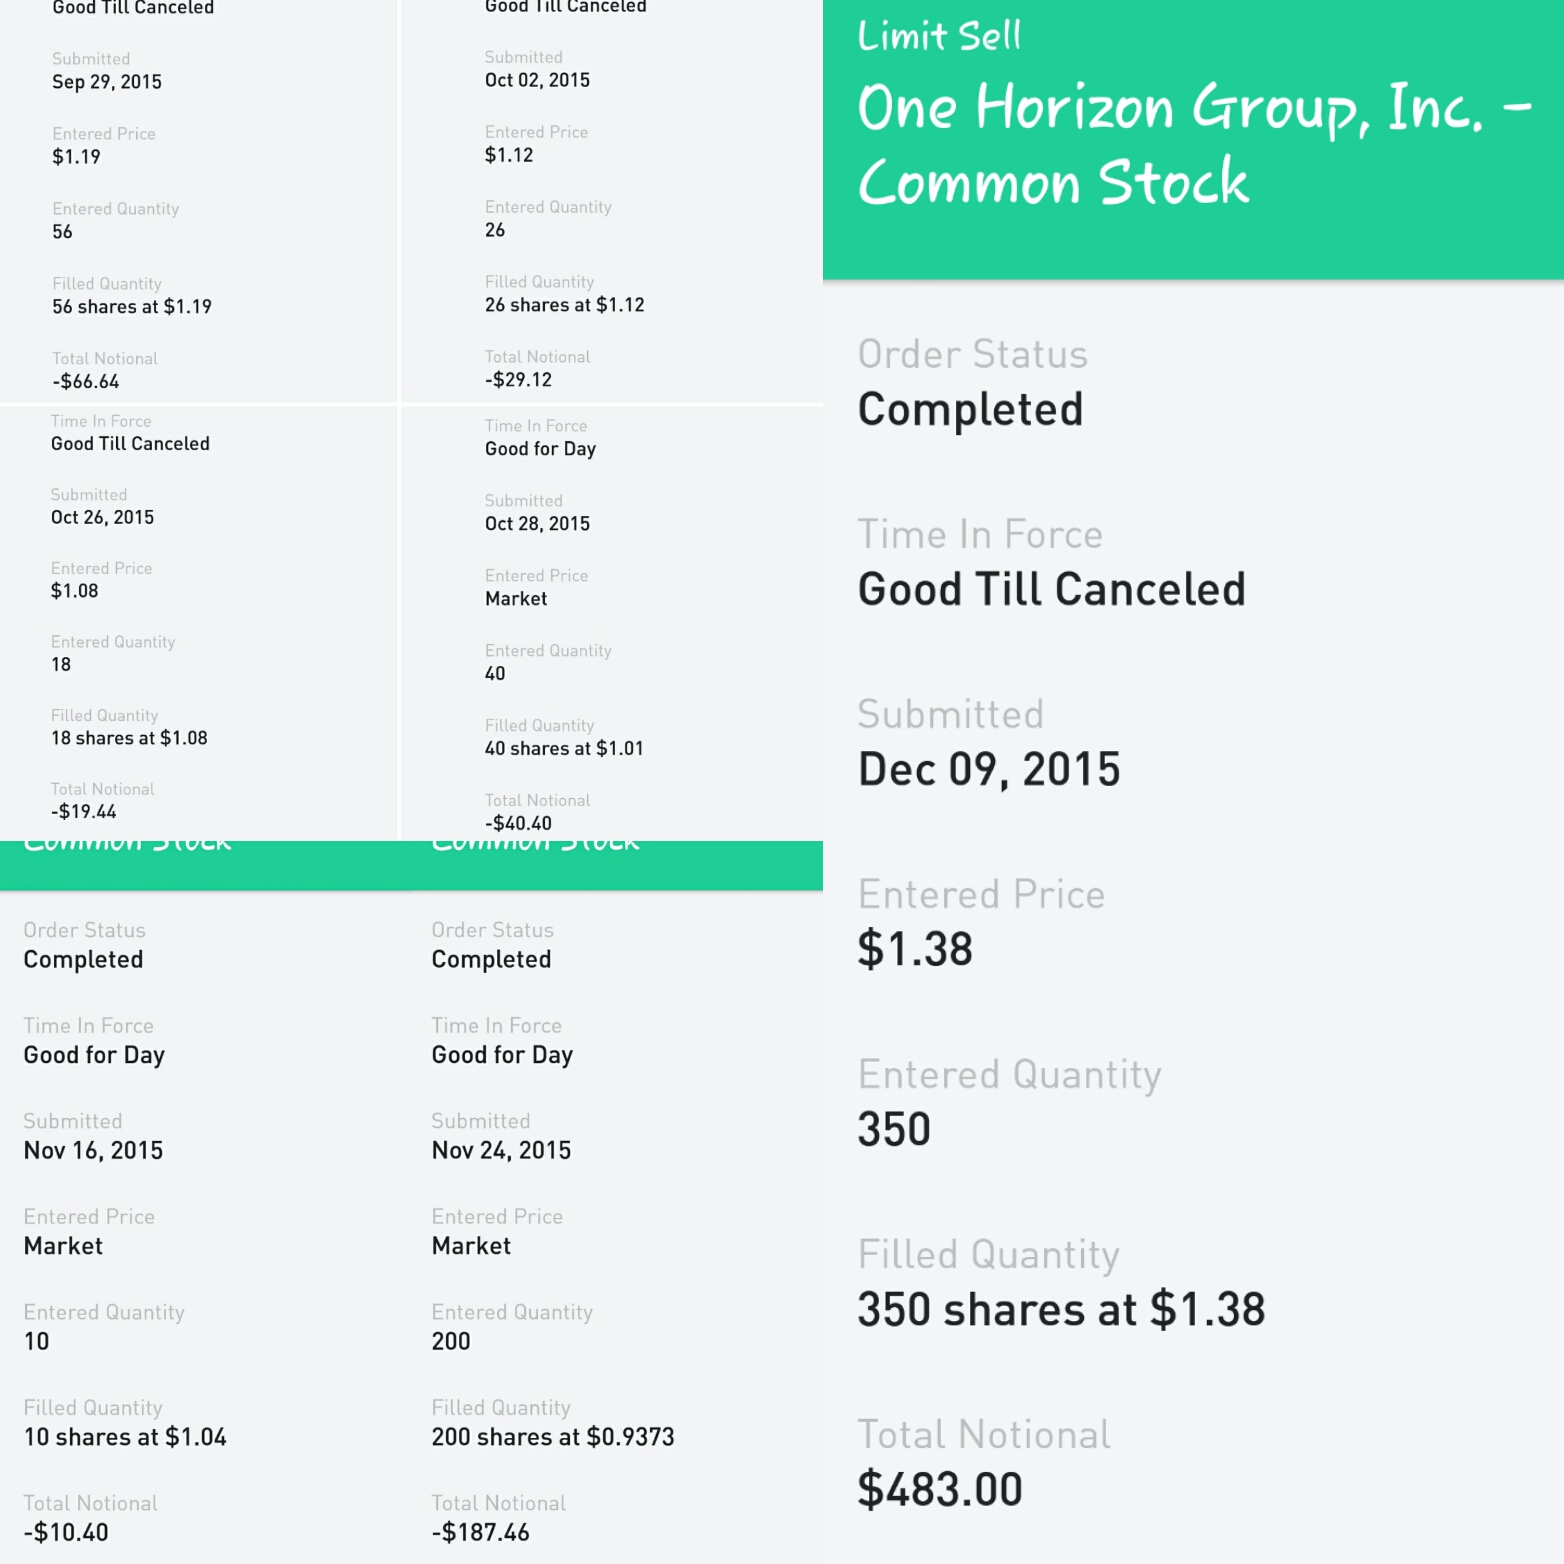Tap the Limit Sell header label
The height and width of the screenshot is (1564, 1564).
[x=939, y=36]
